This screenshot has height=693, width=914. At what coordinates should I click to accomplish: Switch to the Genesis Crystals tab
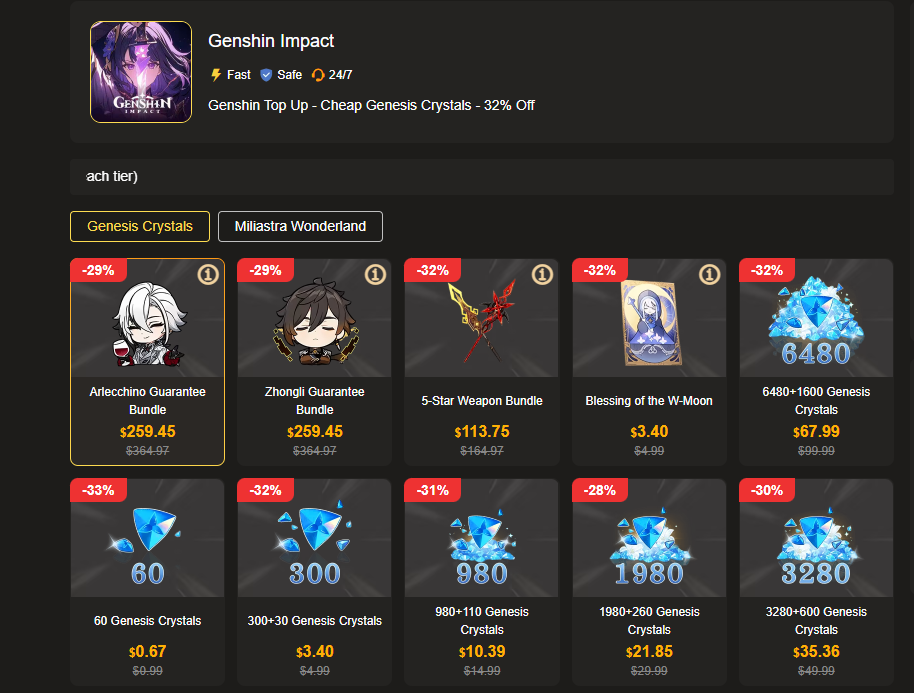coord(140,226)
